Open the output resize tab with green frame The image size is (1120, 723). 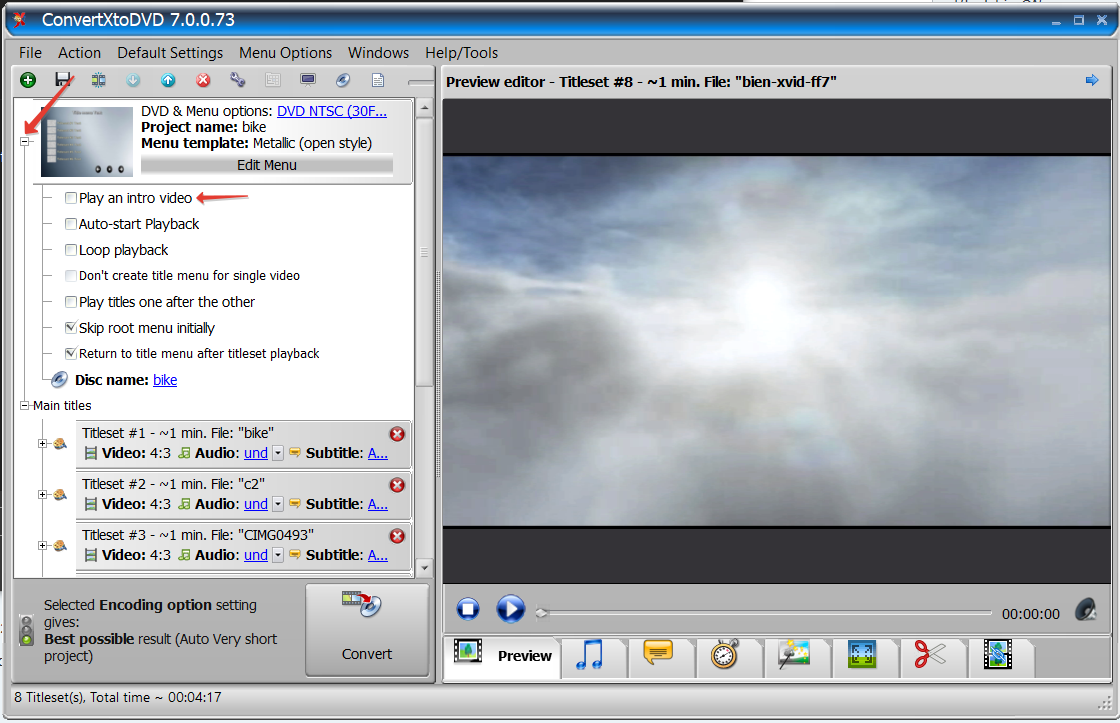862,654
